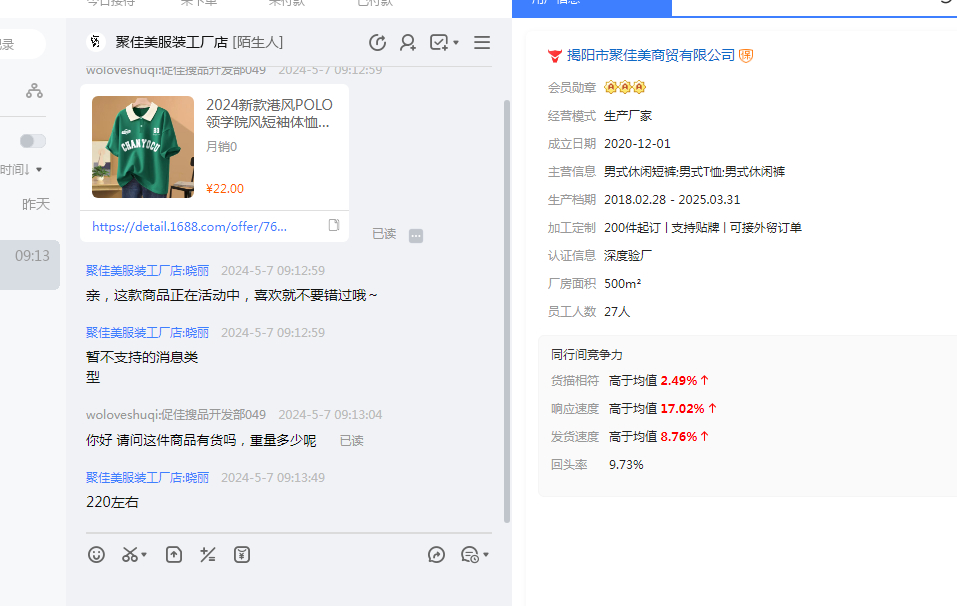This screenshot has height=606, width=957.
Task: Expand dropdown arrow next to scissors tool
Action: pos(144,555)
